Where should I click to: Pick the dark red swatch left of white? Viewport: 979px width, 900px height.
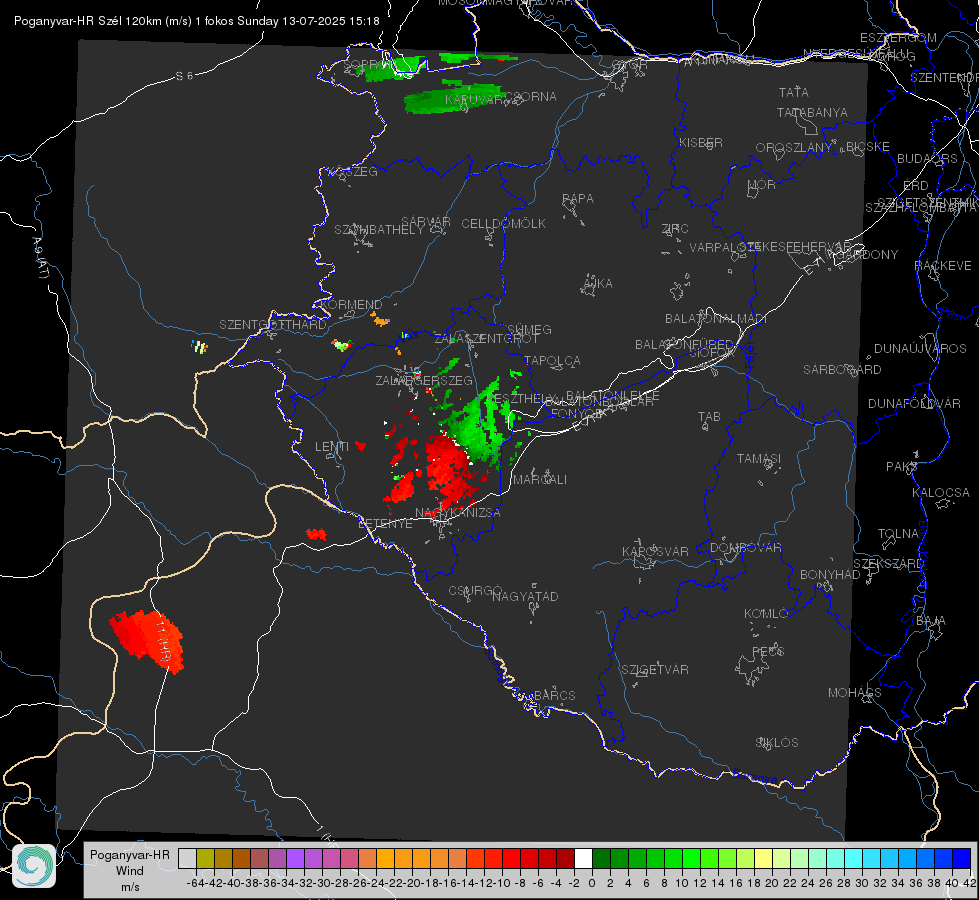pos(565,858)
